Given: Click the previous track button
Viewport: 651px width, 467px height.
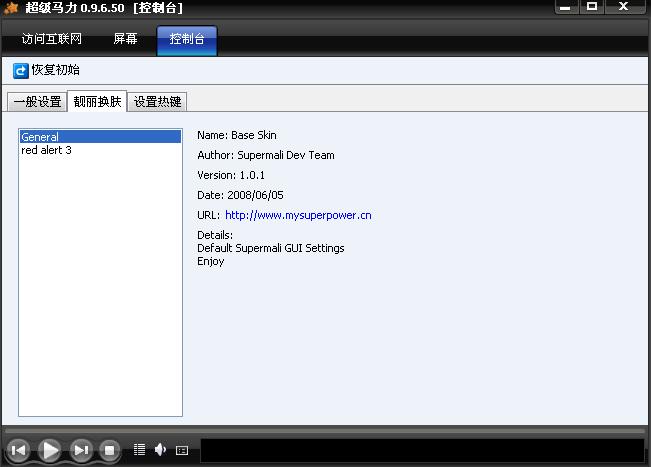Looking at the screenshot, I should (x=19, y=450).
